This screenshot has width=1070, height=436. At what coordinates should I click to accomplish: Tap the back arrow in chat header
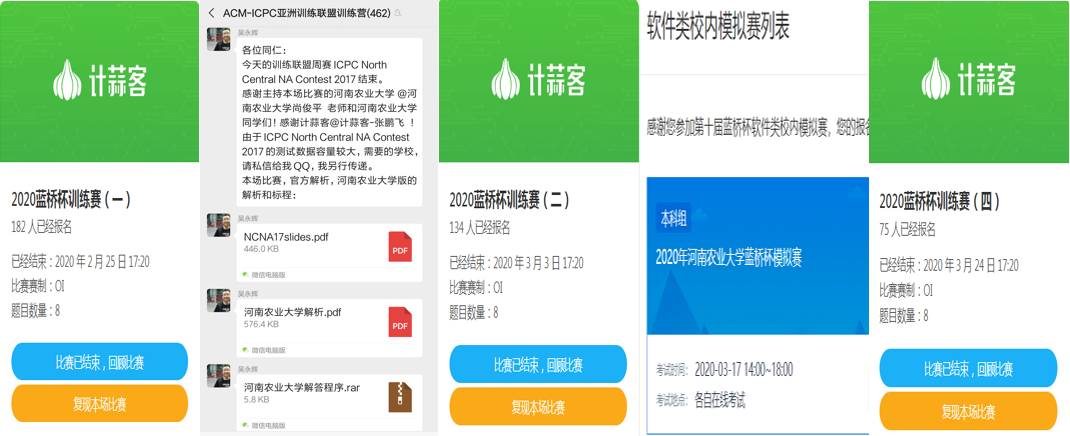212,13
